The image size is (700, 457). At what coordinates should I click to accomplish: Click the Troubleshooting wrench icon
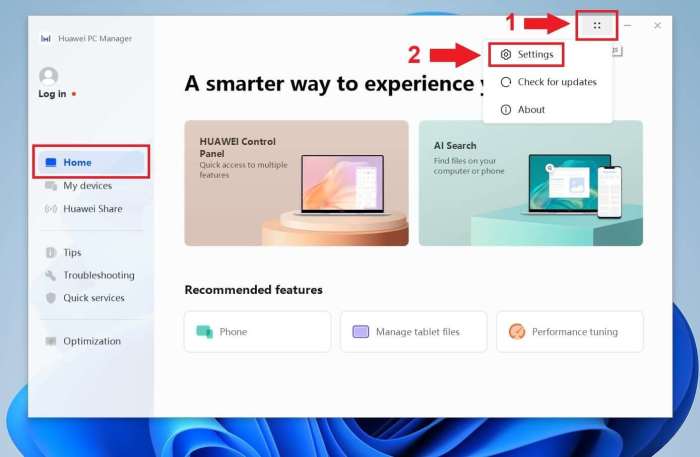pyautogui.click(x=51, y=275)
